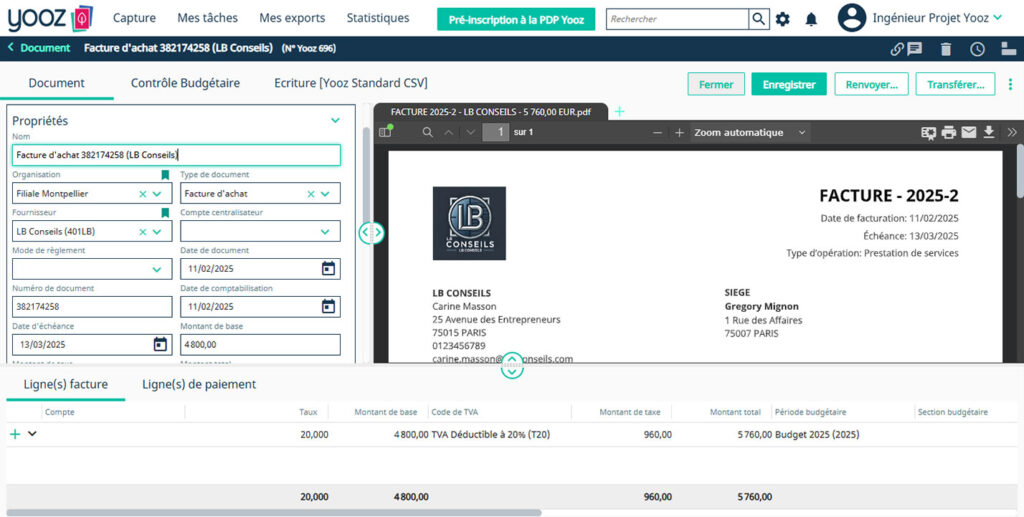The image size is (1024, 517).
Task: Click the Renvoyer... button
Action: coord(871,84)
